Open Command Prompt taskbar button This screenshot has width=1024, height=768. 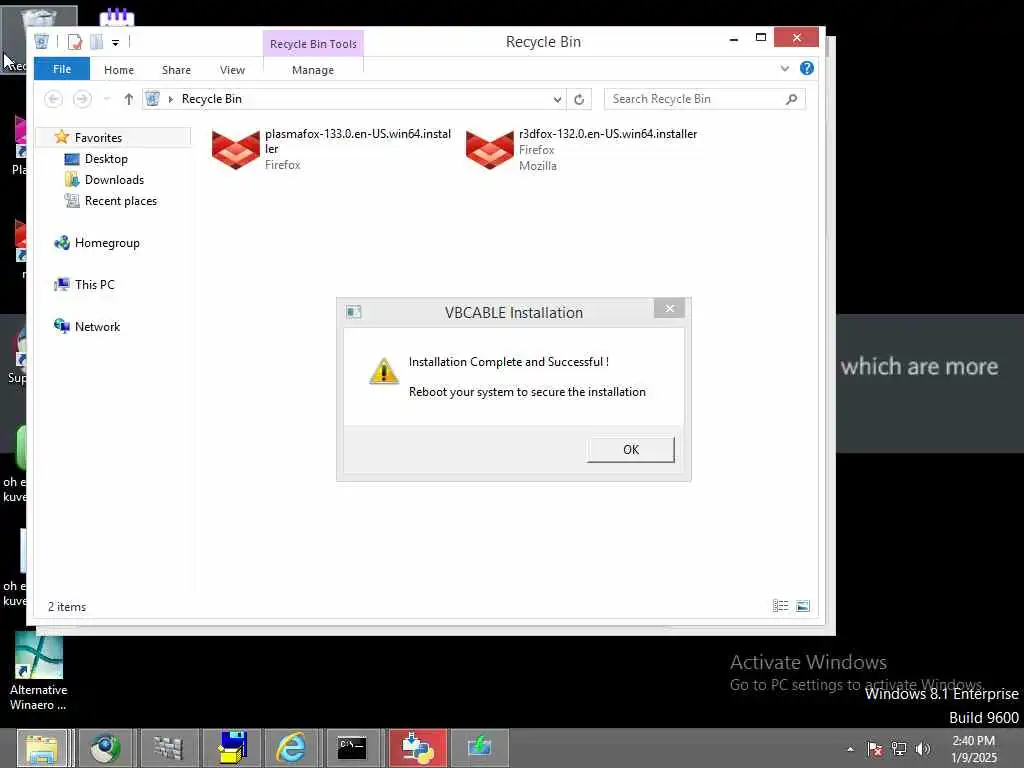[352, 748]
